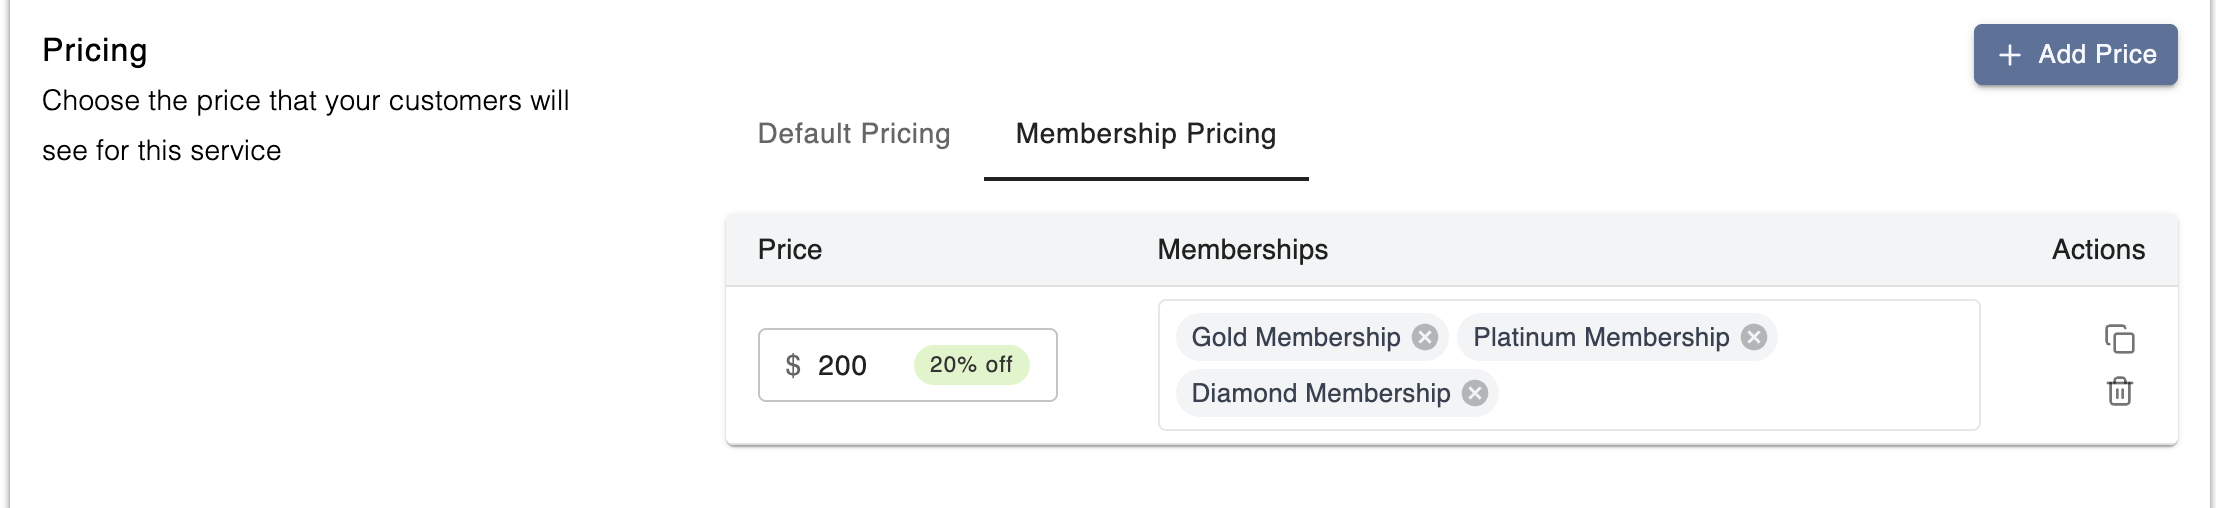Click the Price column header

click(790, 250)
